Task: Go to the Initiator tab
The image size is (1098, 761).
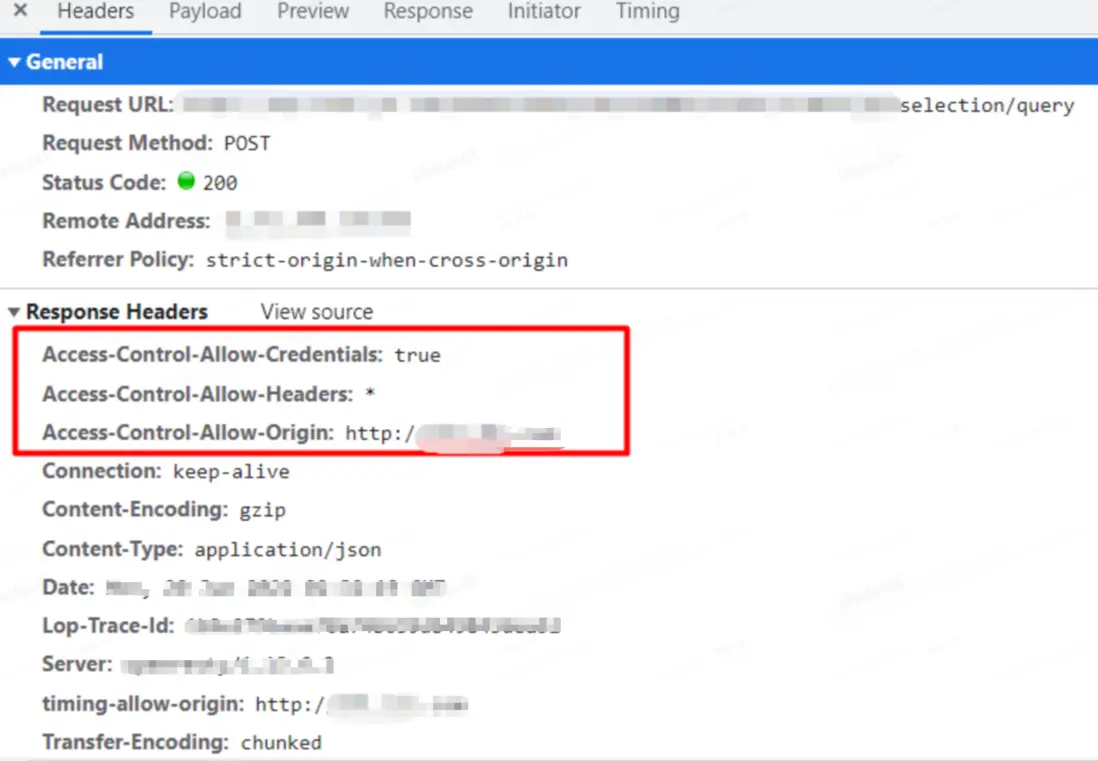Action: pos(544,11)
